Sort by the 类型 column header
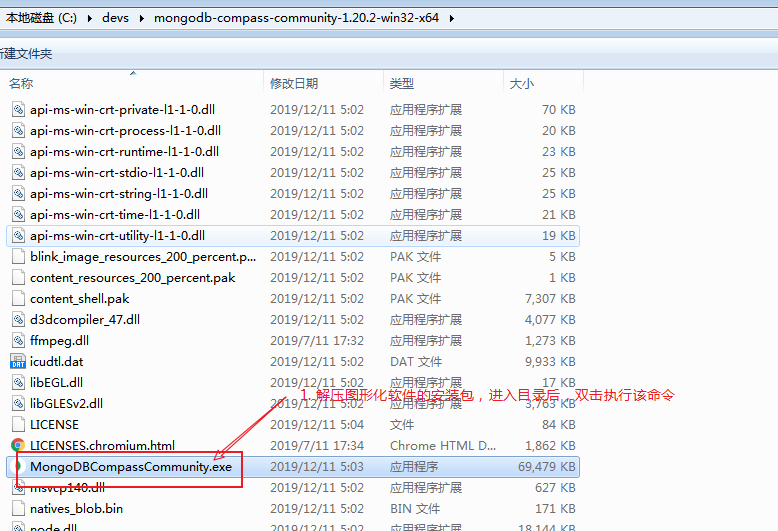This screenshot has width=778, height=531. coord(443,83)
